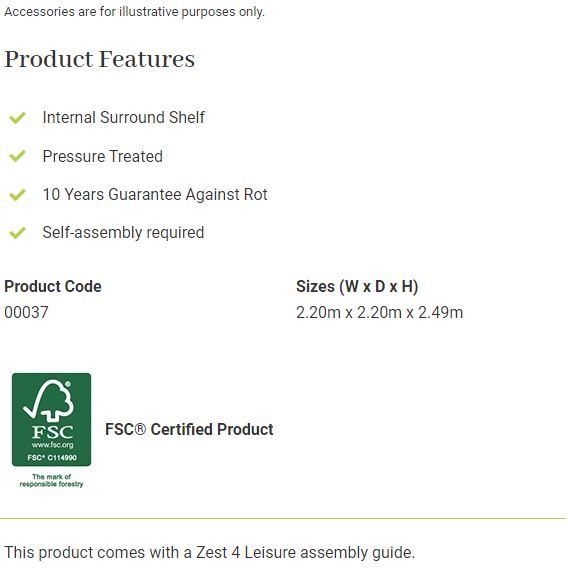Image resolution: width=567 pixels, height=569 pixels.
Task: Click the Product Code label
Action: [x=53, y=286]
